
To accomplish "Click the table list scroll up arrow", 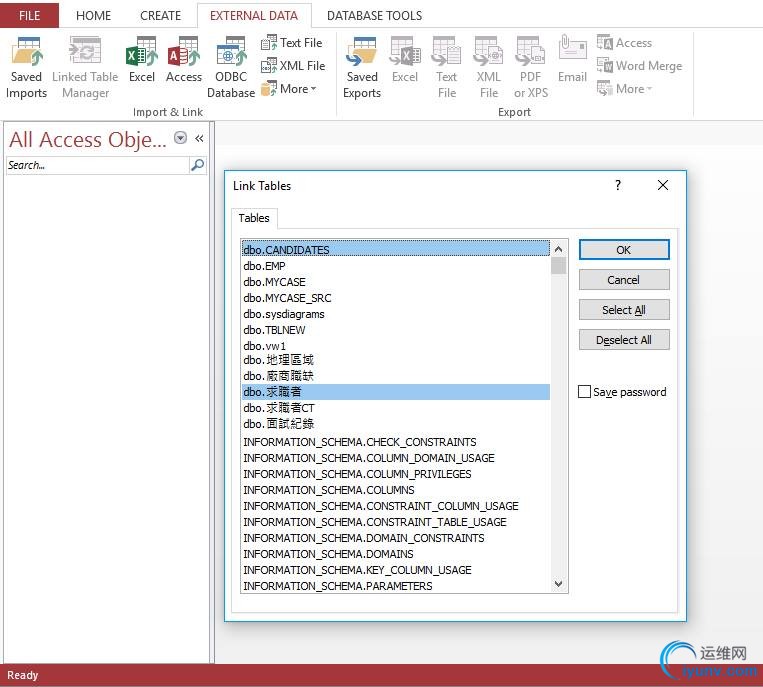I will pyautogui.click(x=559, y=249).
